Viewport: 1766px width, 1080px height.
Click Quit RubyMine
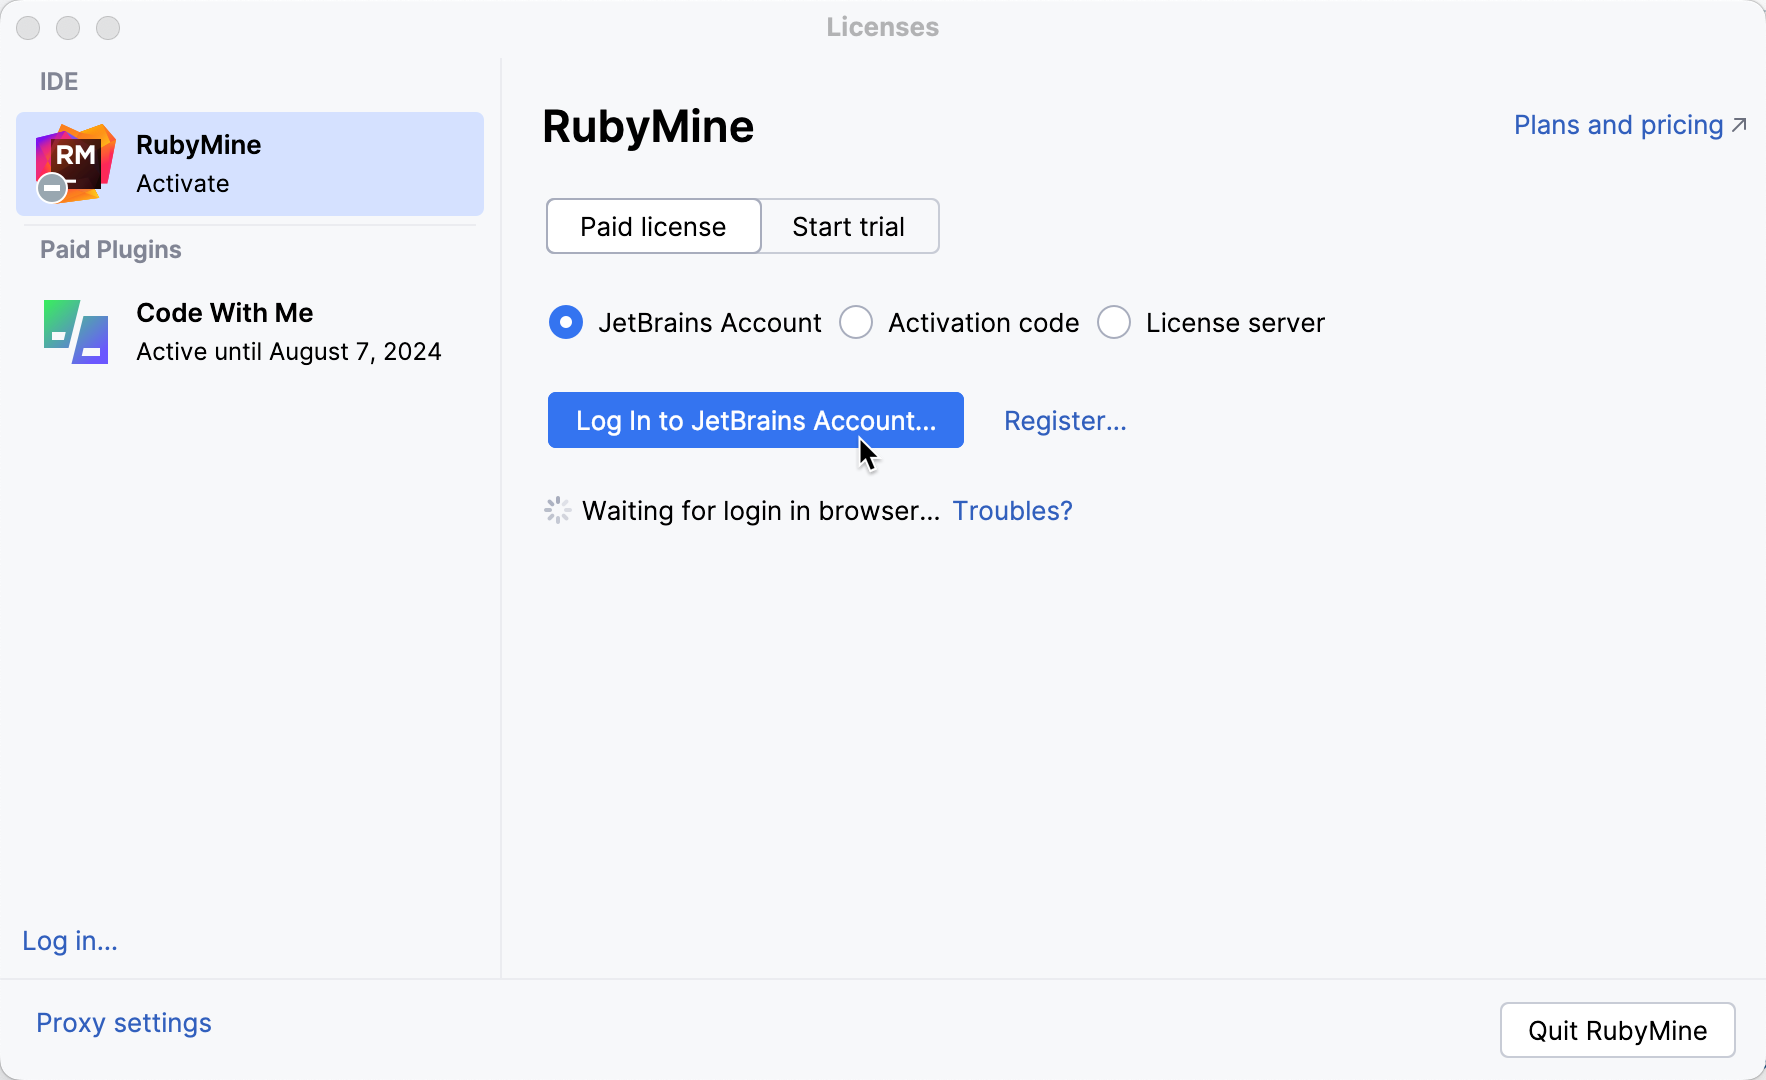coord(1617,1030)
